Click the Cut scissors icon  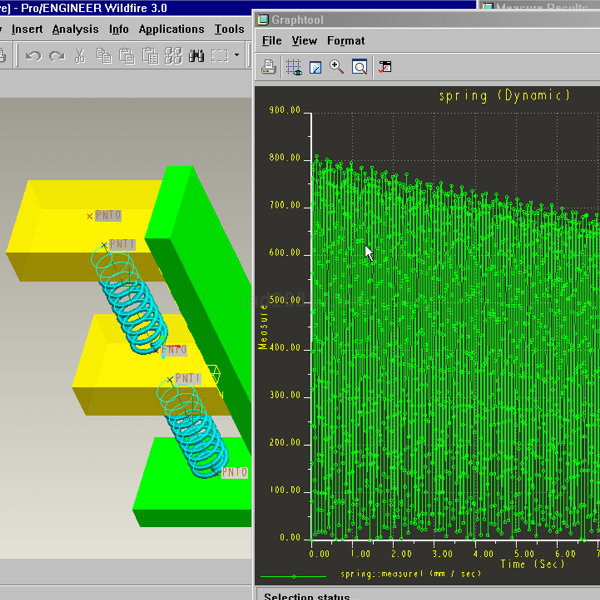pos(80,56)
